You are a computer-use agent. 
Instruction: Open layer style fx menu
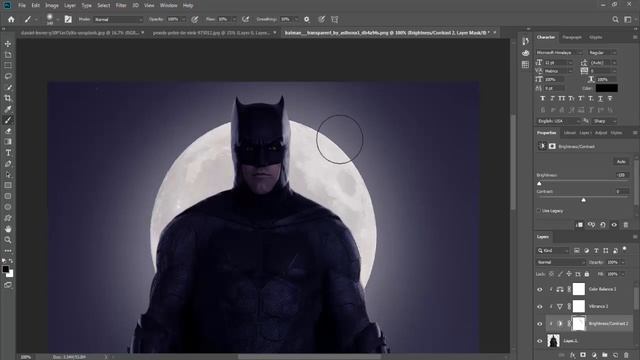[x=573, y=356]
